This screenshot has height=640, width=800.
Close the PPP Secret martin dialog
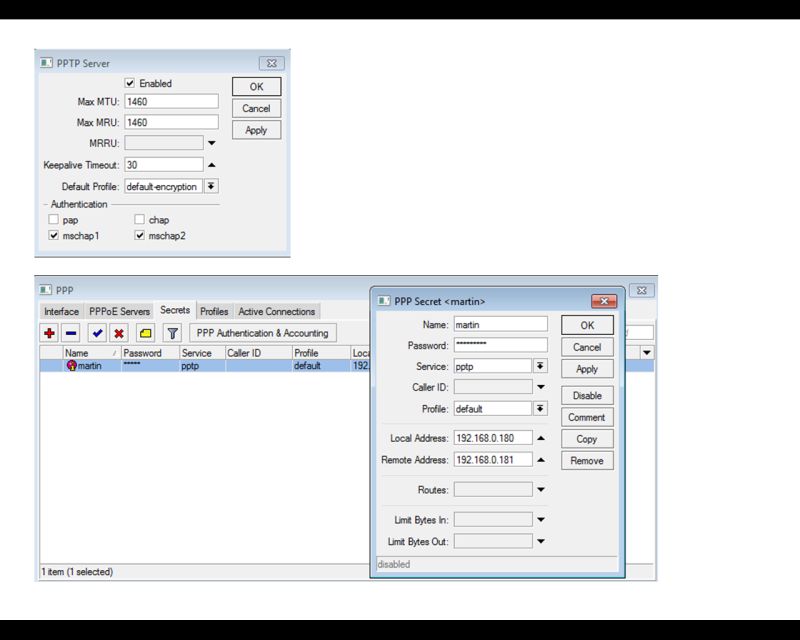point(604,301)
